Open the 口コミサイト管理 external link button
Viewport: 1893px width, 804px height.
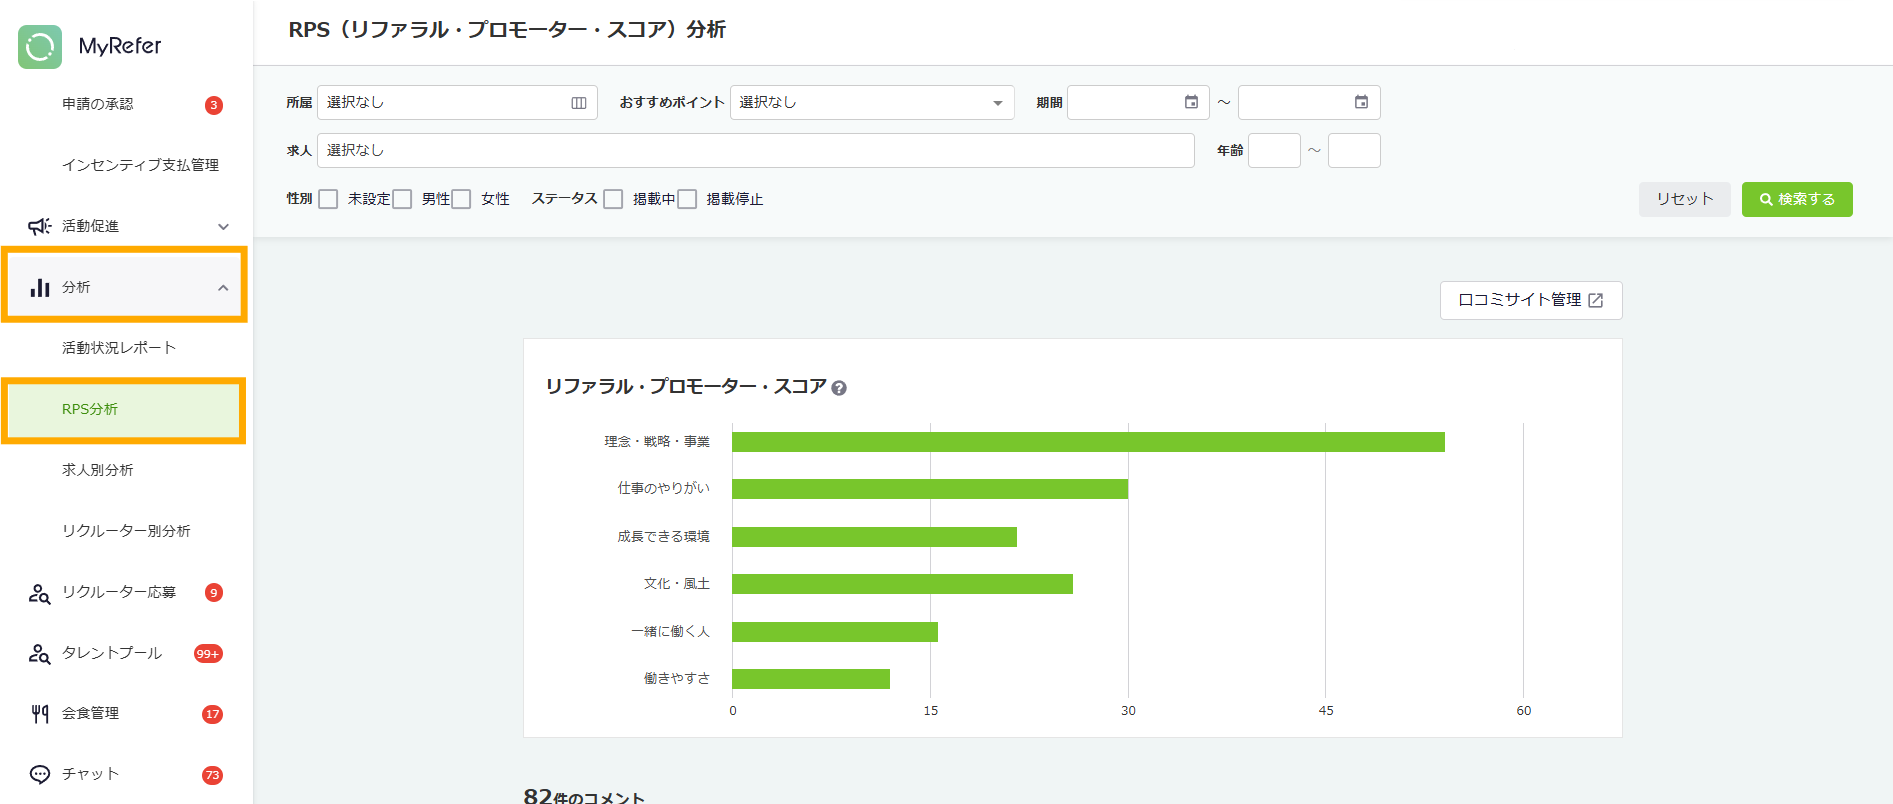click(1530, 300)
